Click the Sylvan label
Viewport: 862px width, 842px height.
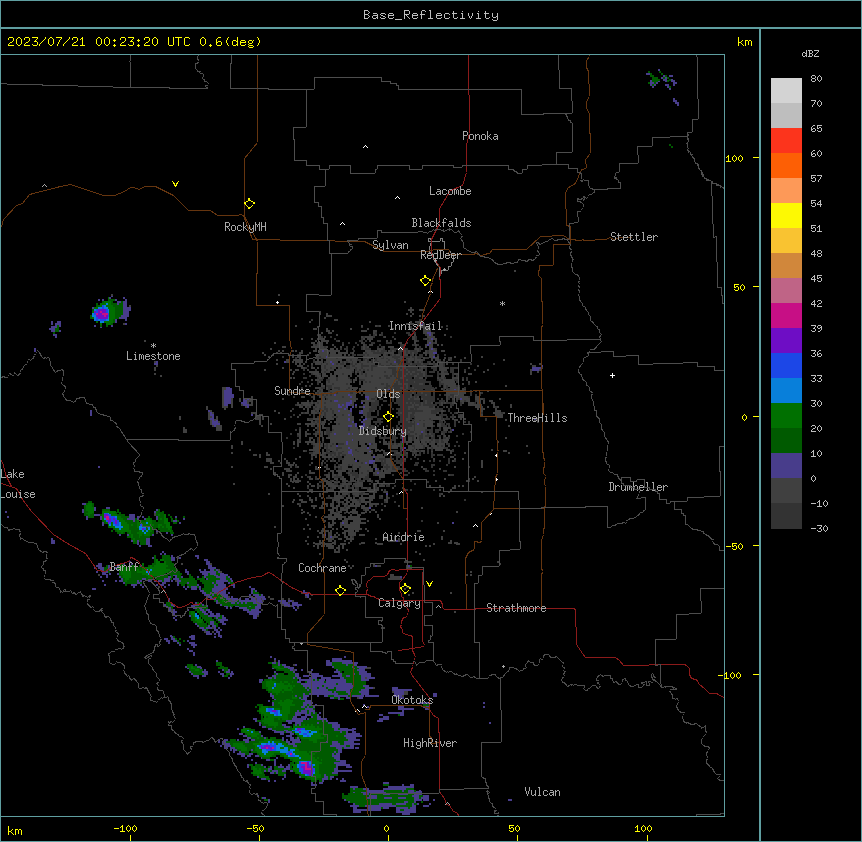390,245
